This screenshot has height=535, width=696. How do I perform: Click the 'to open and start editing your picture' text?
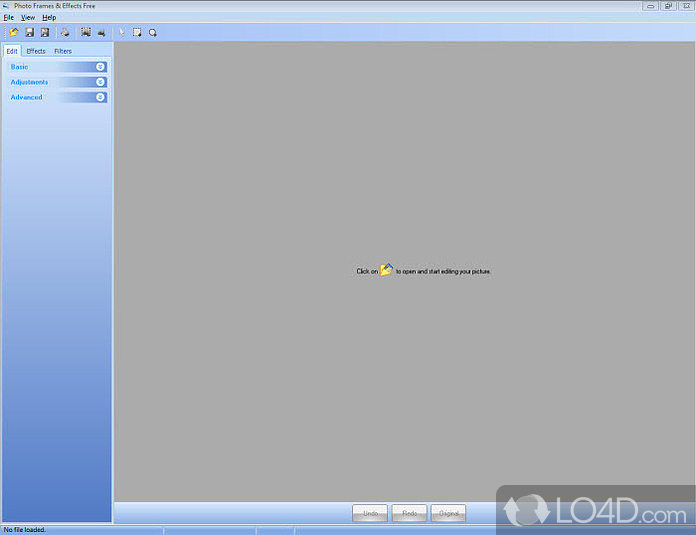[x=443, y=271]
